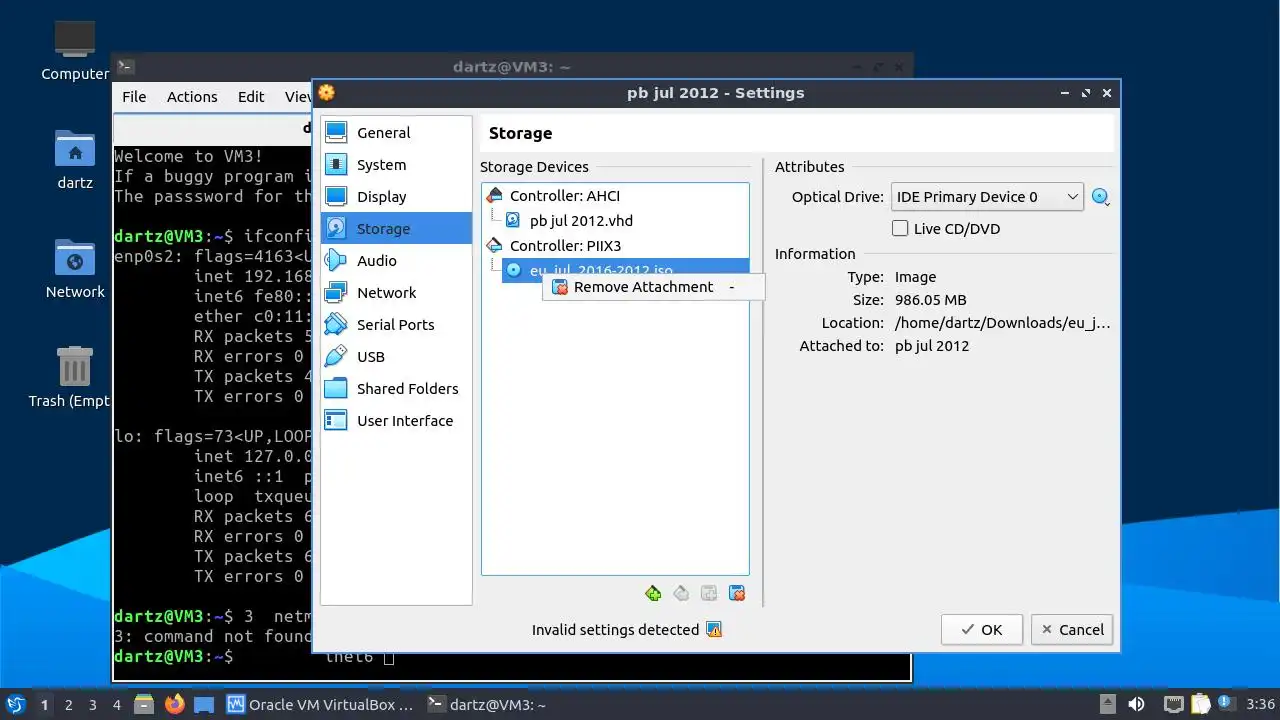Open the File menu in terminal window

pyautogui.click(x=134, y=97)
